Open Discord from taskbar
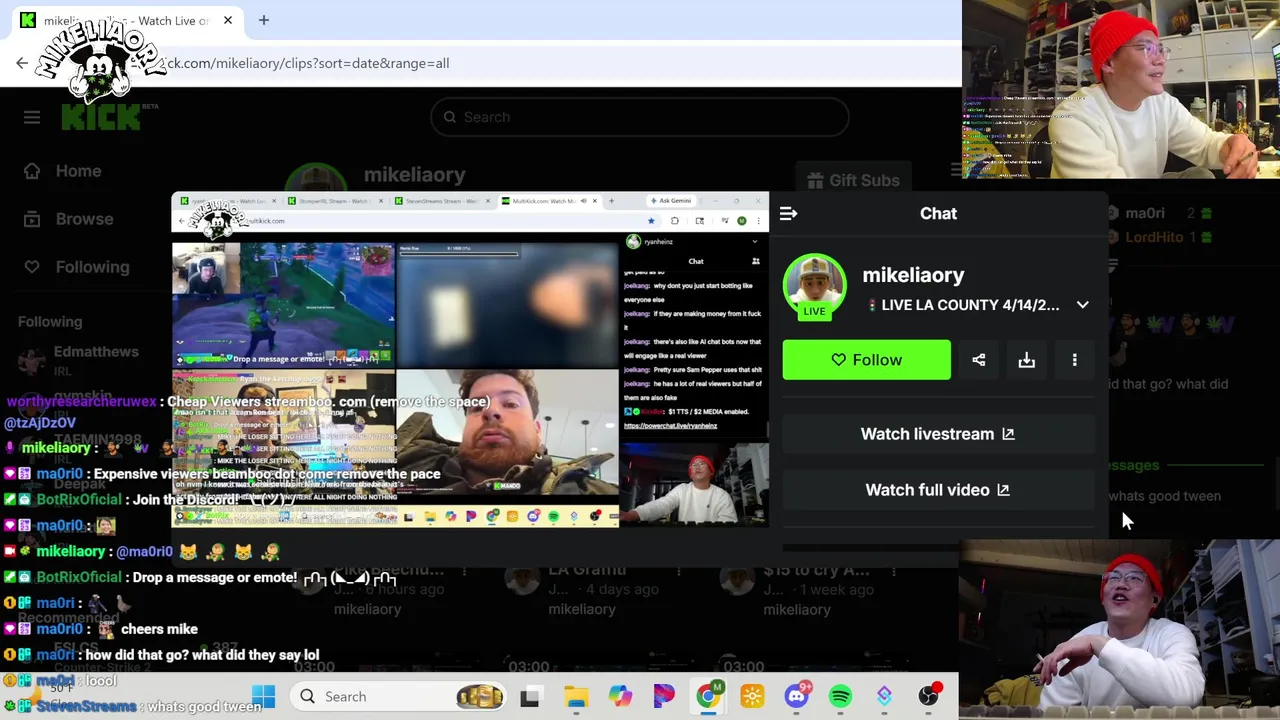The height and width of the screenshot is (720, 1280). pyautogui.click(x=797, y=696)
